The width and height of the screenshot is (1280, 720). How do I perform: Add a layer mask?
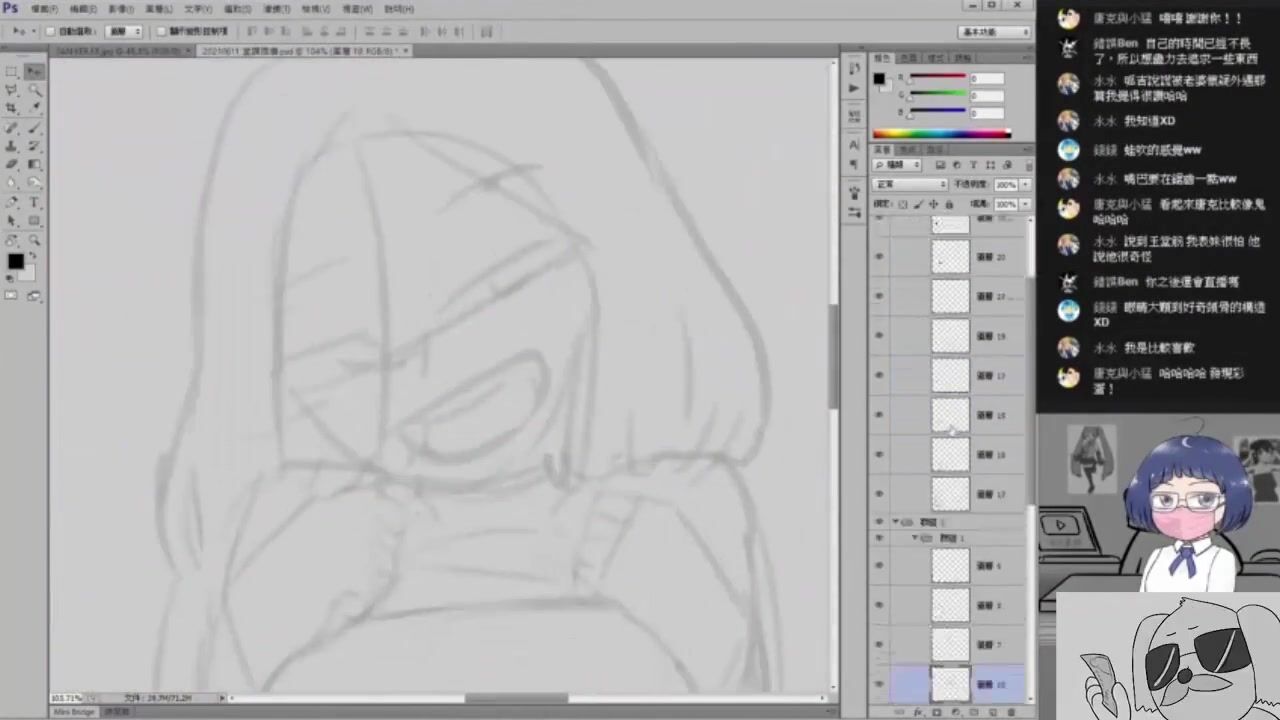click(937, 712)
